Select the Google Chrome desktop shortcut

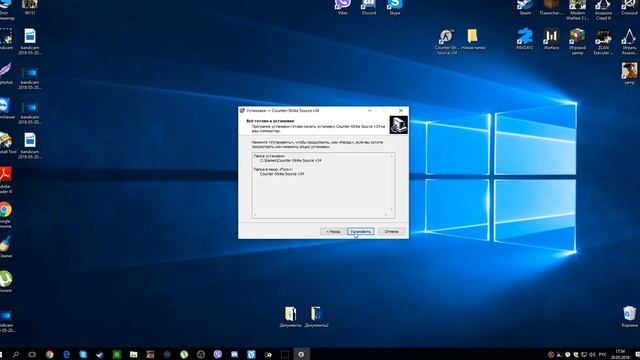coord(5,214)
